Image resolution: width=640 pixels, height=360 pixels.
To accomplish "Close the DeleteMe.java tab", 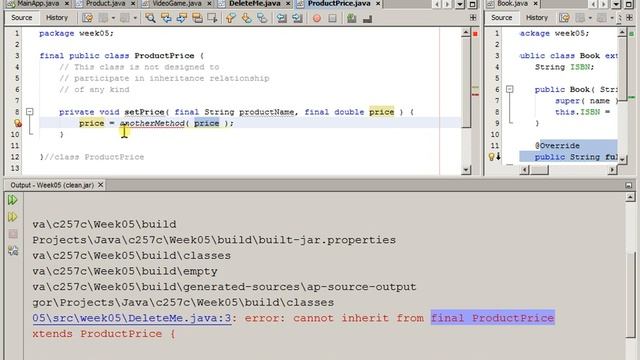I will point(288,4).
